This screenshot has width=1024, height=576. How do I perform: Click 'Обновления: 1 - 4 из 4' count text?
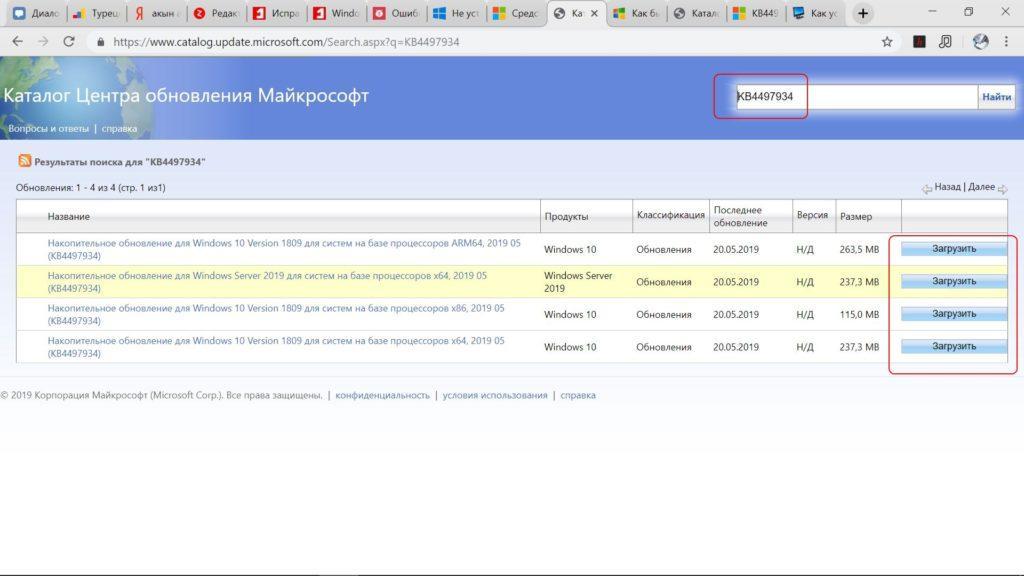pos(65,187)
